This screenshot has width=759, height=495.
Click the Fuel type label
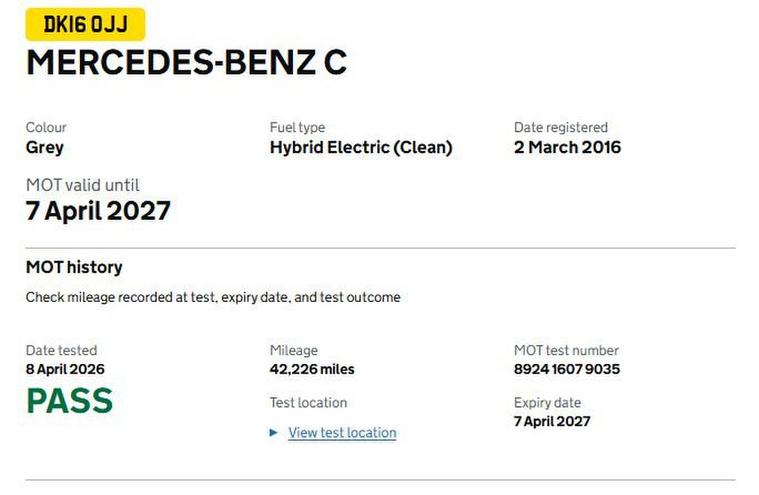coord(297,127)
